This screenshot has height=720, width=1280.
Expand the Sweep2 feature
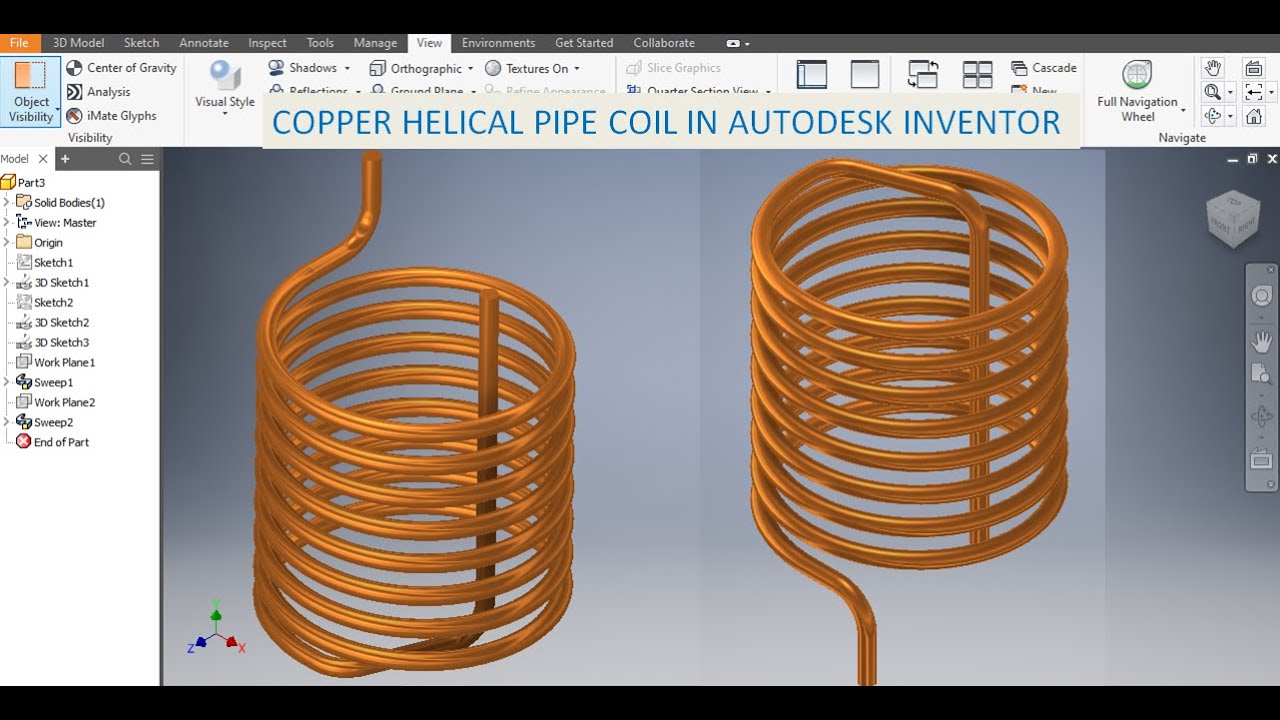(6, 422)
